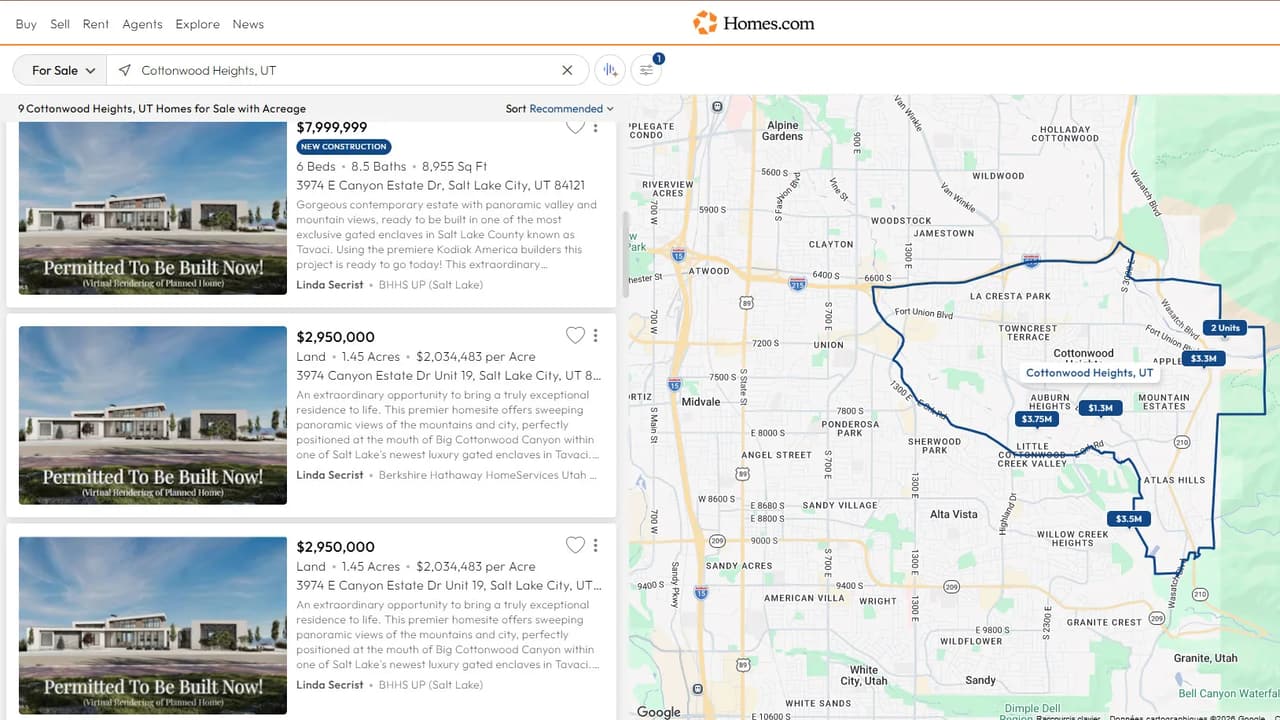Click the location arrow icon in search box
1280x720 pixels.
tap(124, 70)
